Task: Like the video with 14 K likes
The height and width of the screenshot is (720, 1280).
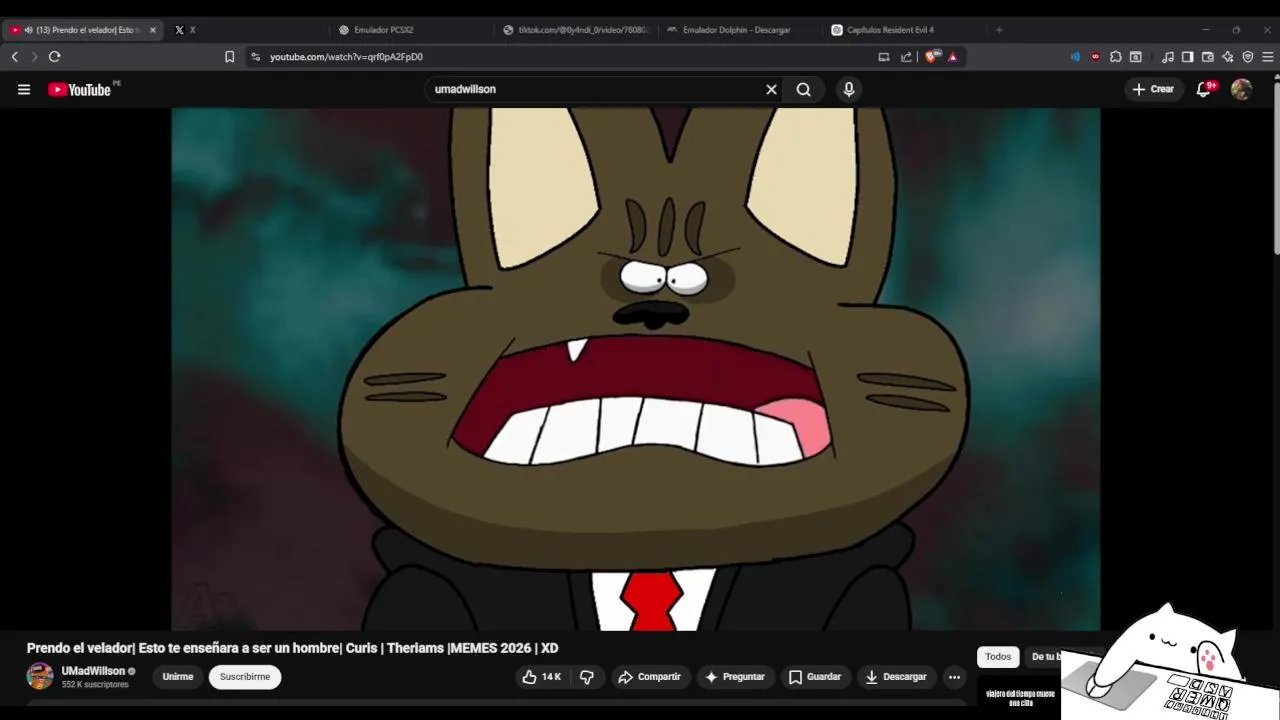Action: (541, 677)
